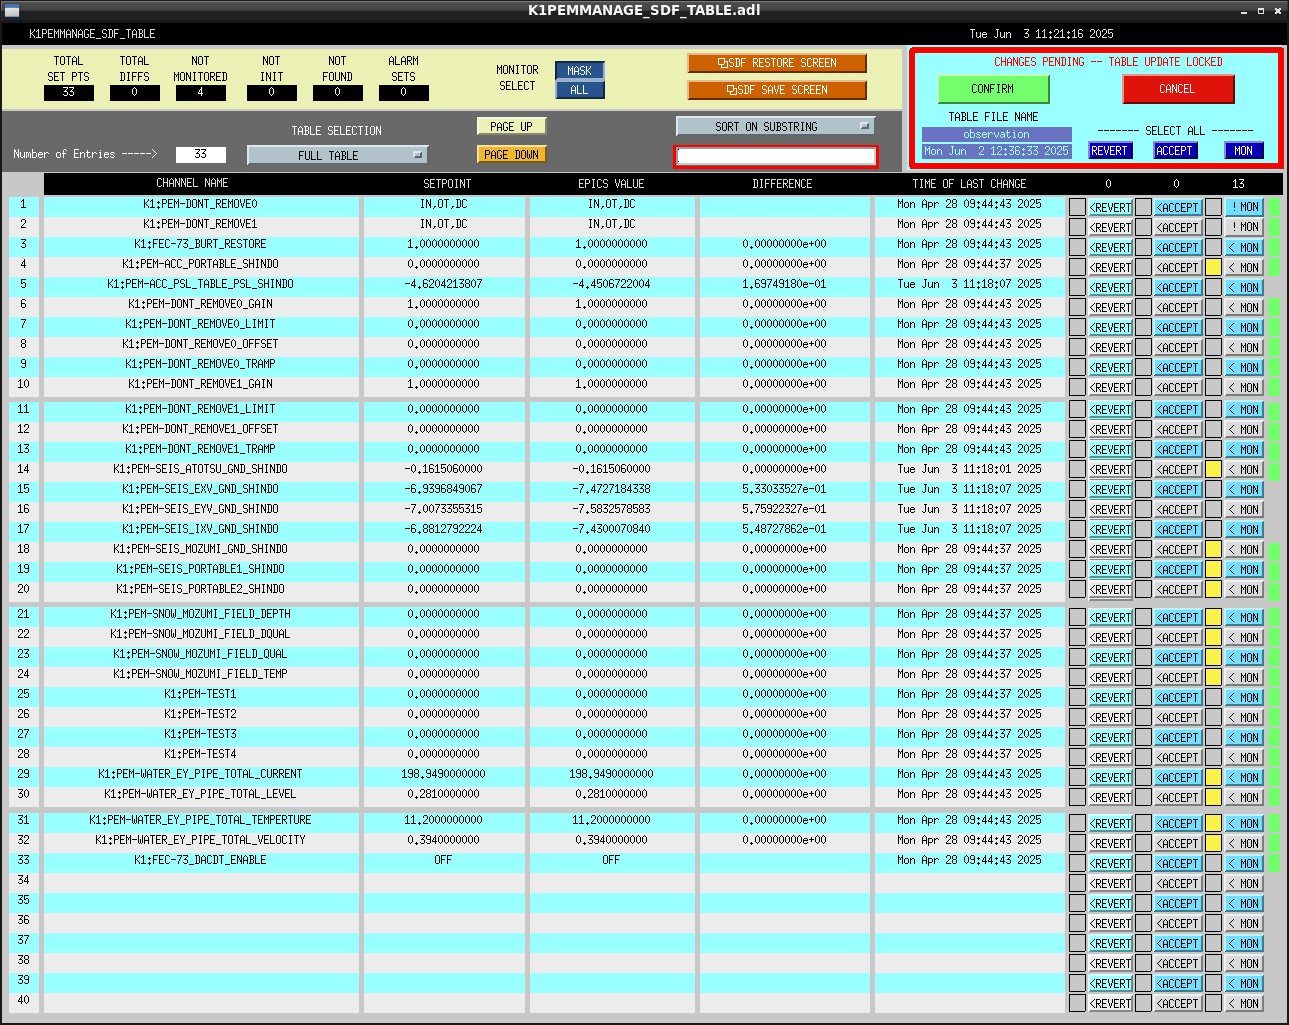Toggle MON for K1:PEM-SEIS_IXV_GND_SHINDO
1289x1025 pixels.
coord(1245,529)
